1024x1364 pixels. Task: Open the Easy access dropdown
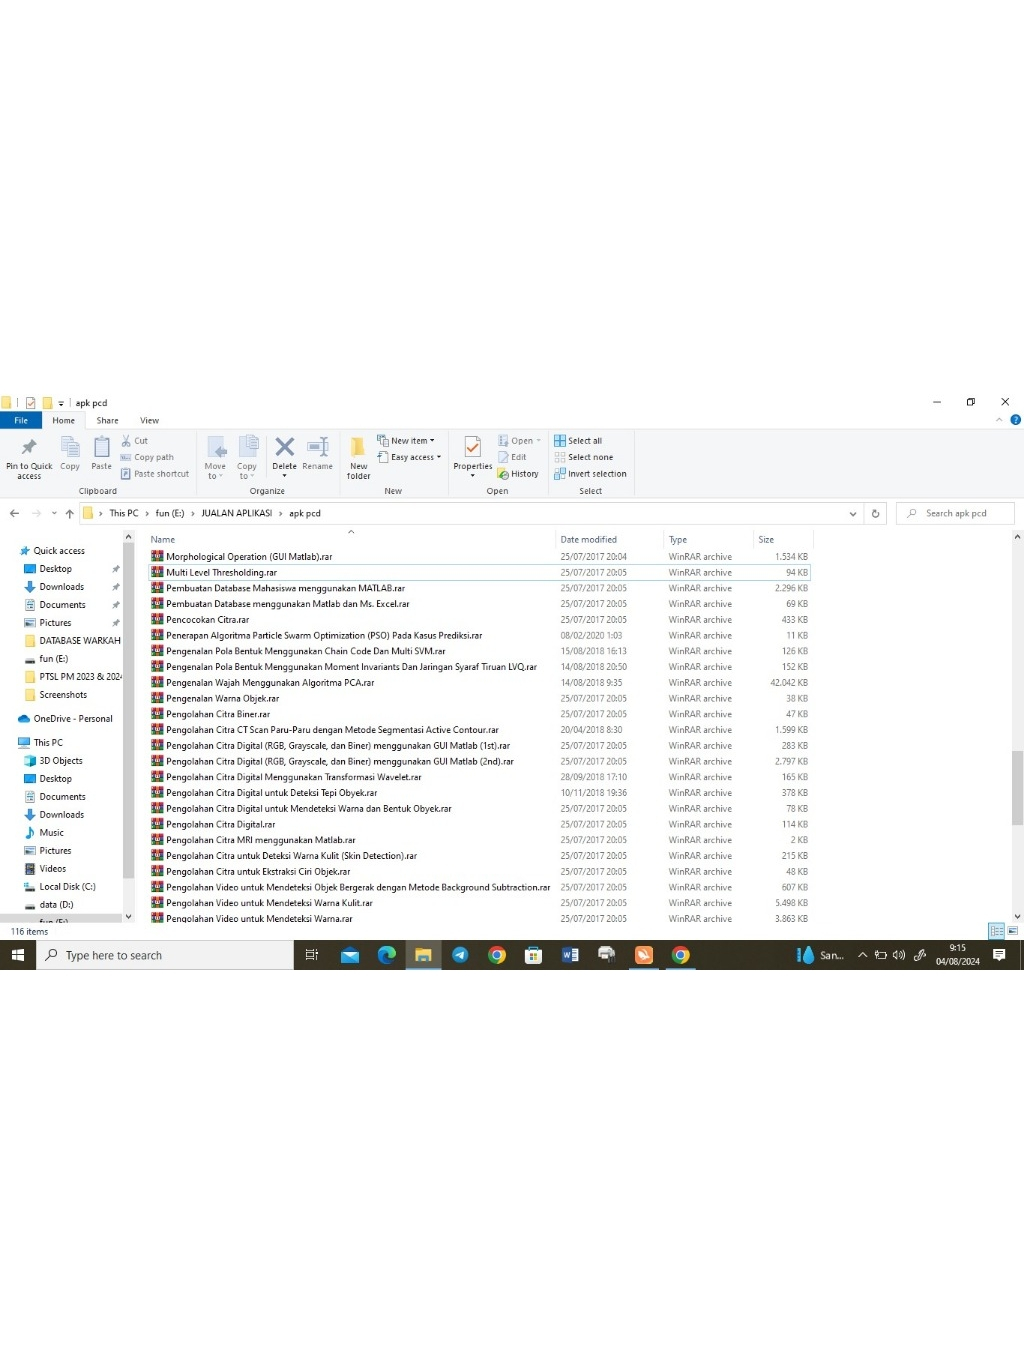click(x=409, y=457)
